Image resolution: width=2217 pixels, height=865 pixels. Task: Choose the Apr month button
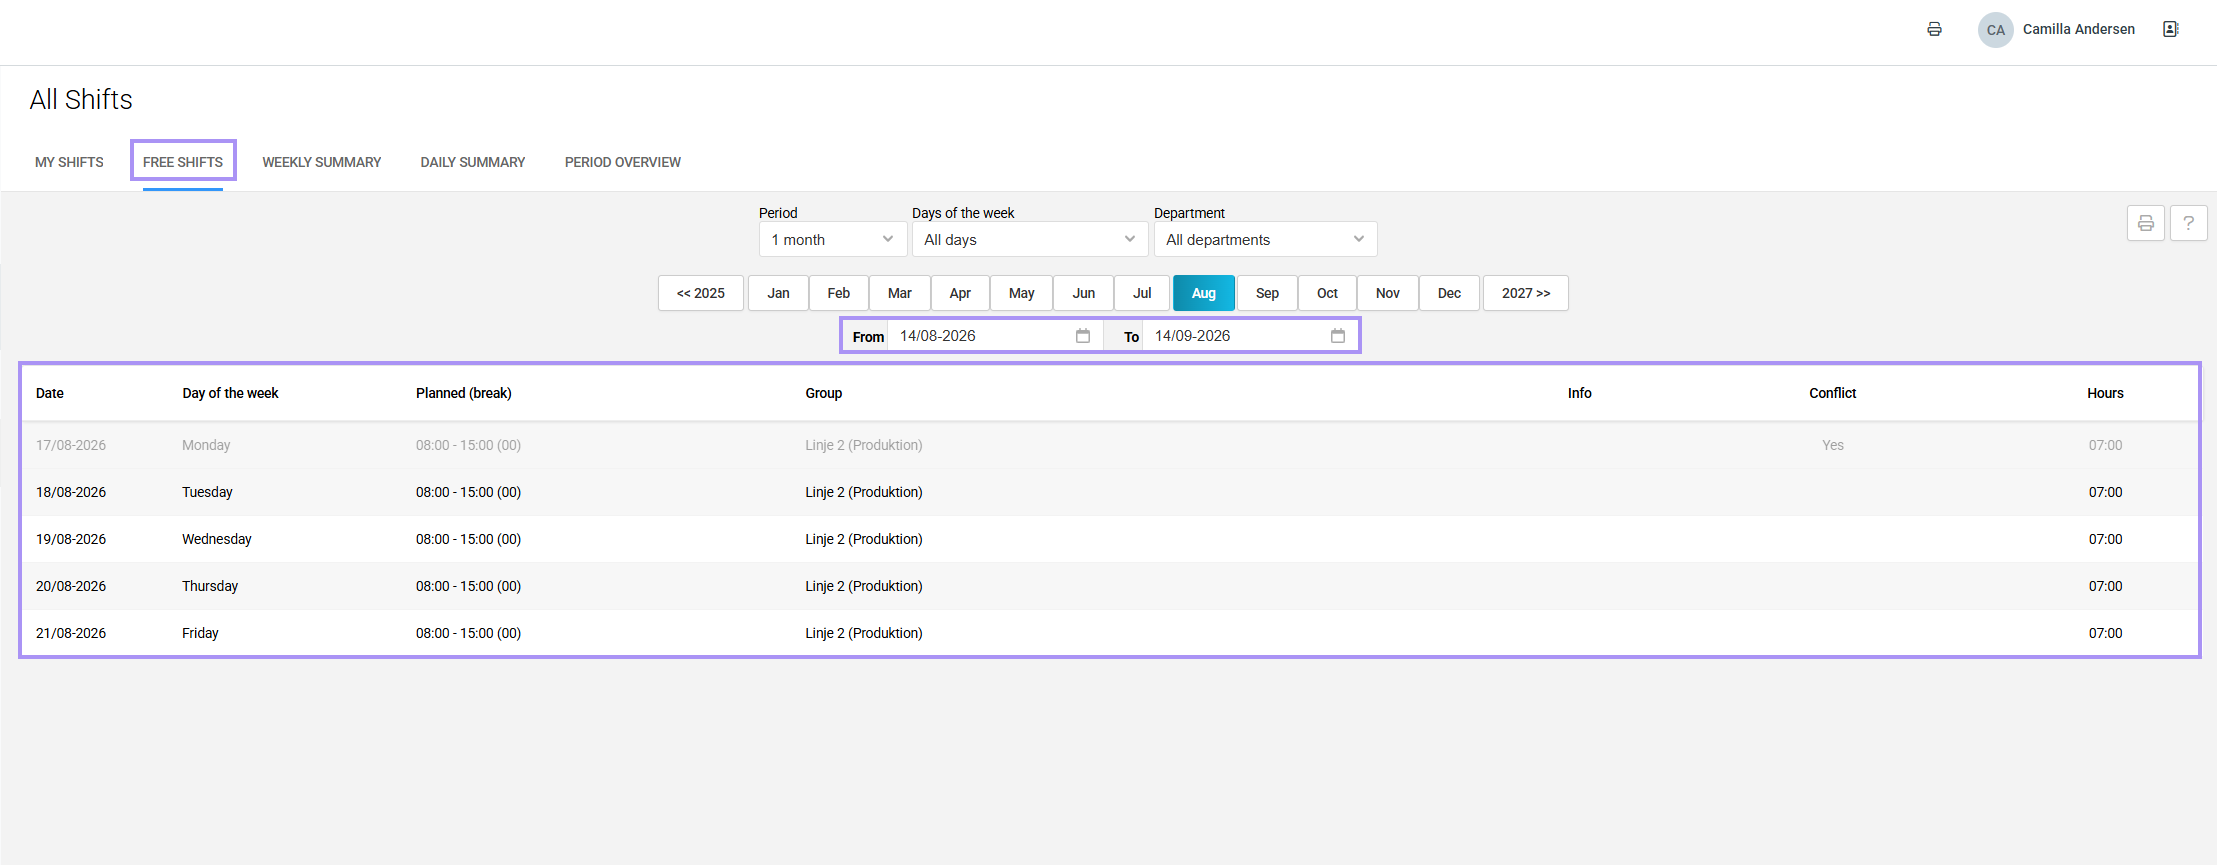click(x=960, y=293)
